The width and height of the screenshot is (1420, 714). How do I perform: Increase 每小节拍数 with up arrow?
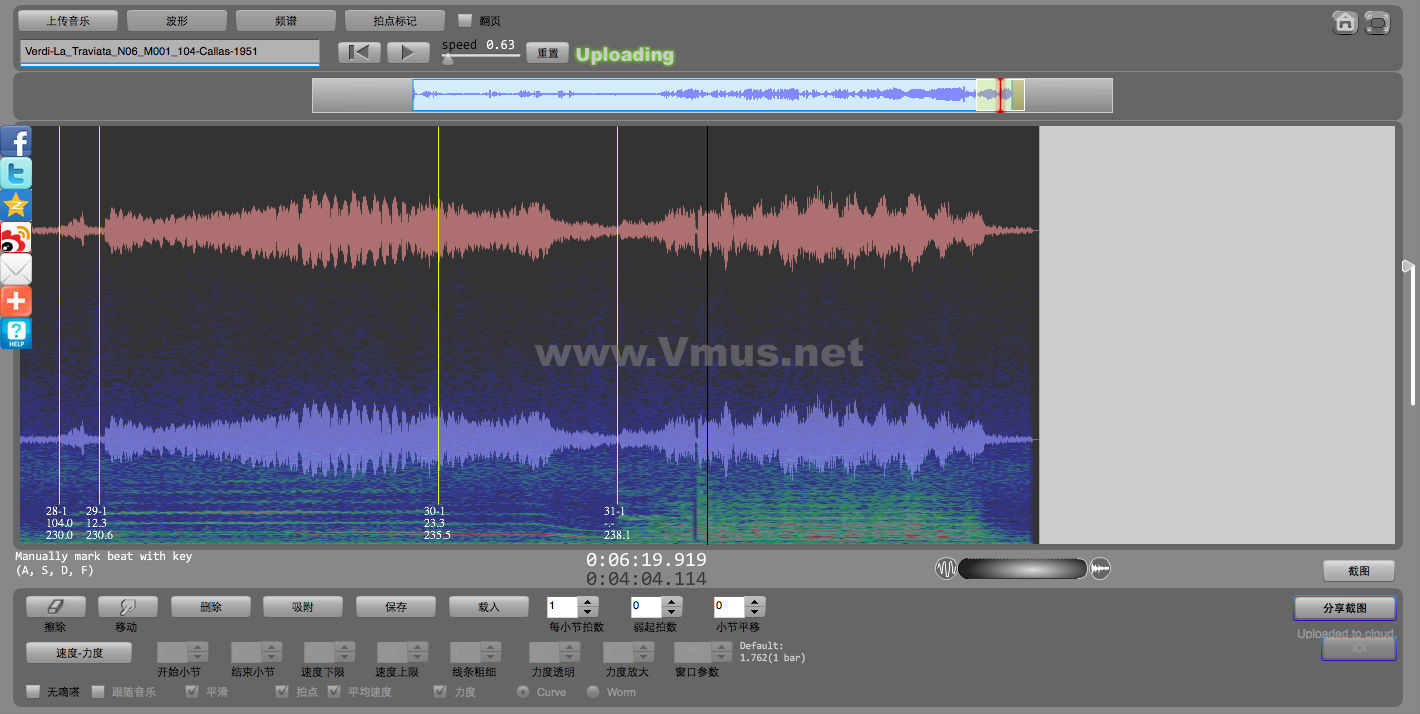pyautogui.click(x=589, y=601)
